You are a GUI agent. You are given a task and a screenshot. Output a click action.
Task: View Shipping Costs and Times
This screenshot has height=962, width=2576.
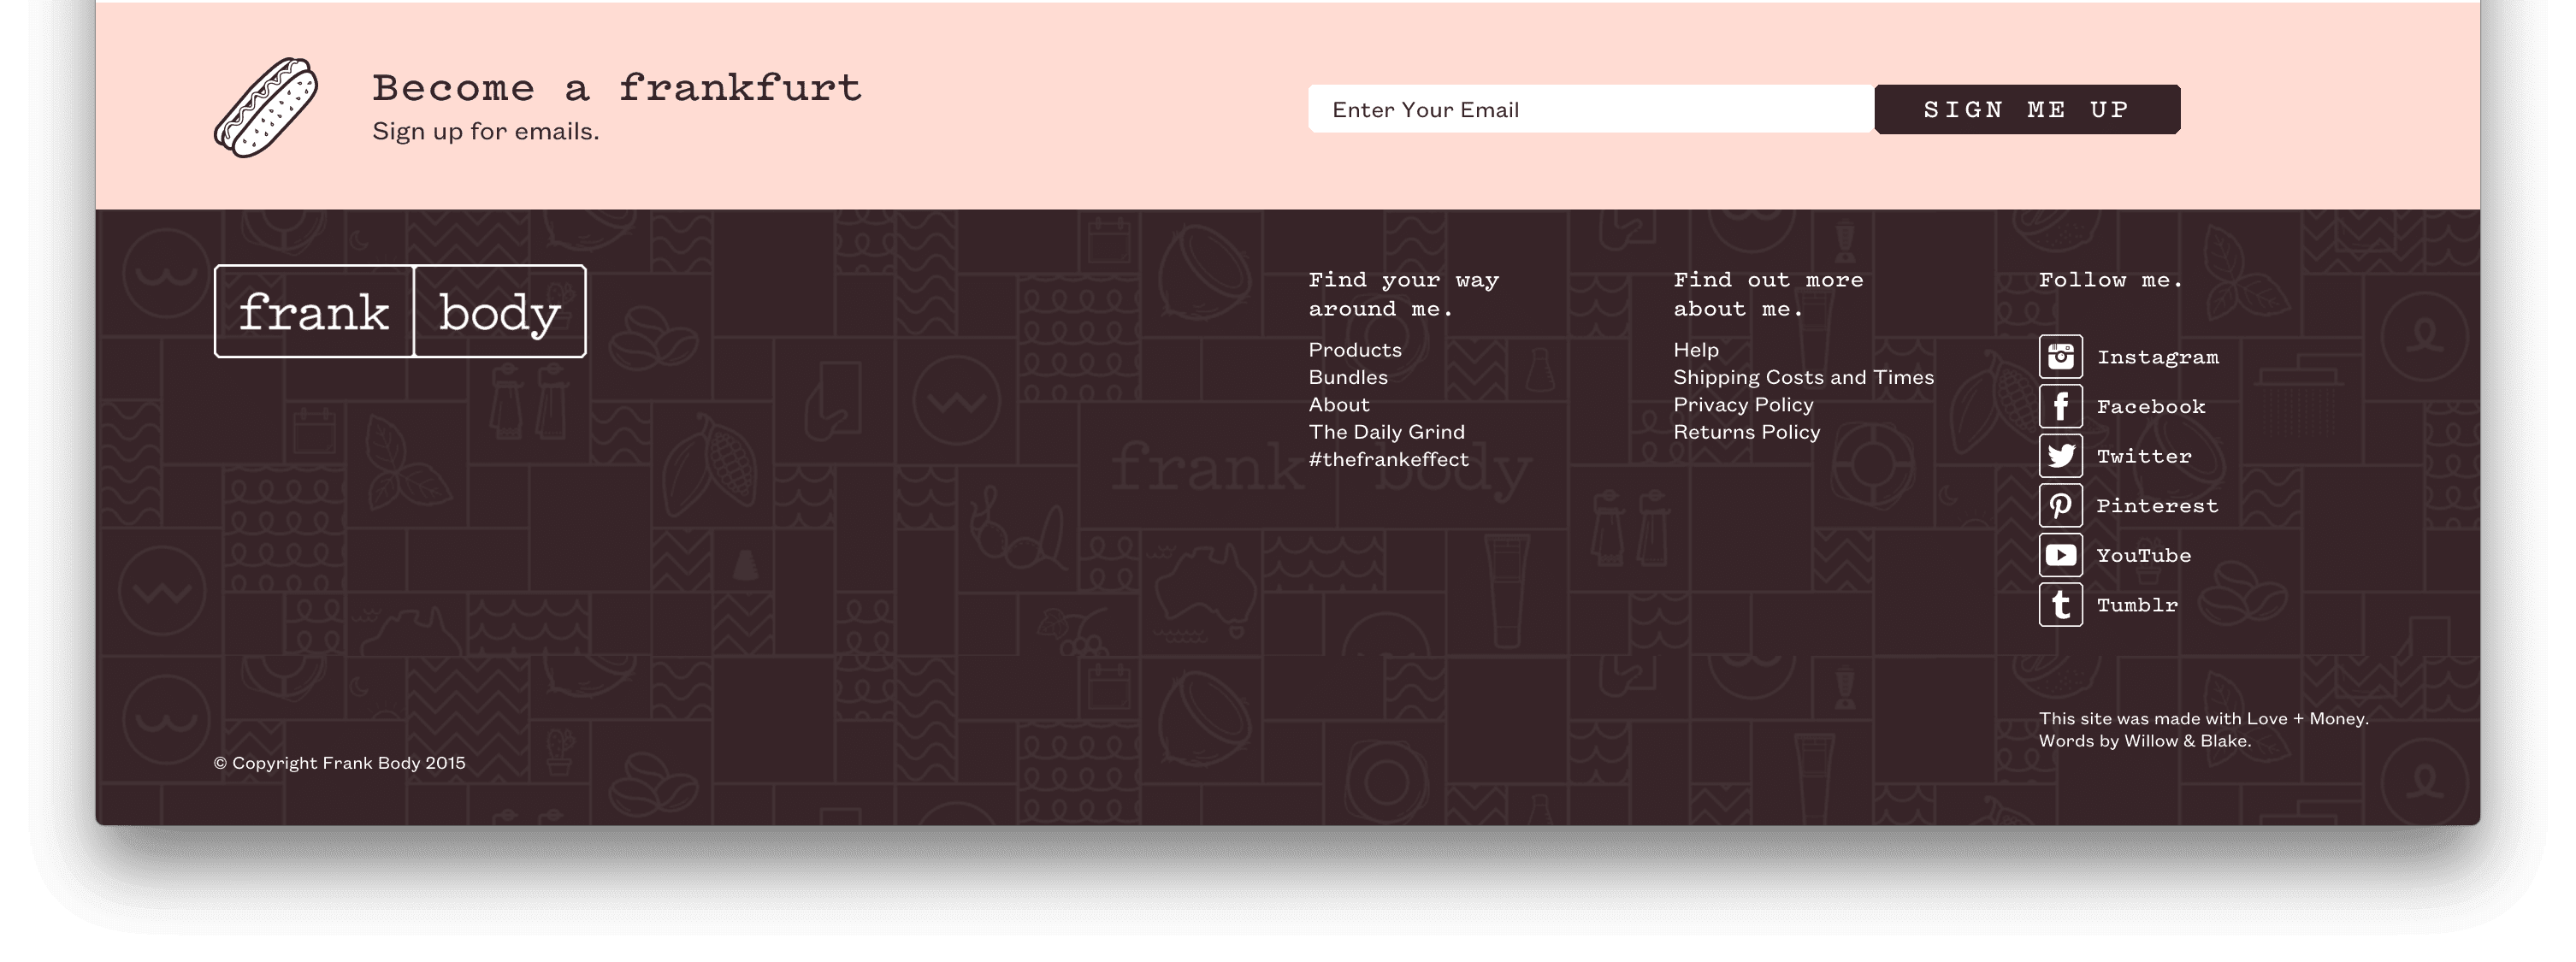1803,377
